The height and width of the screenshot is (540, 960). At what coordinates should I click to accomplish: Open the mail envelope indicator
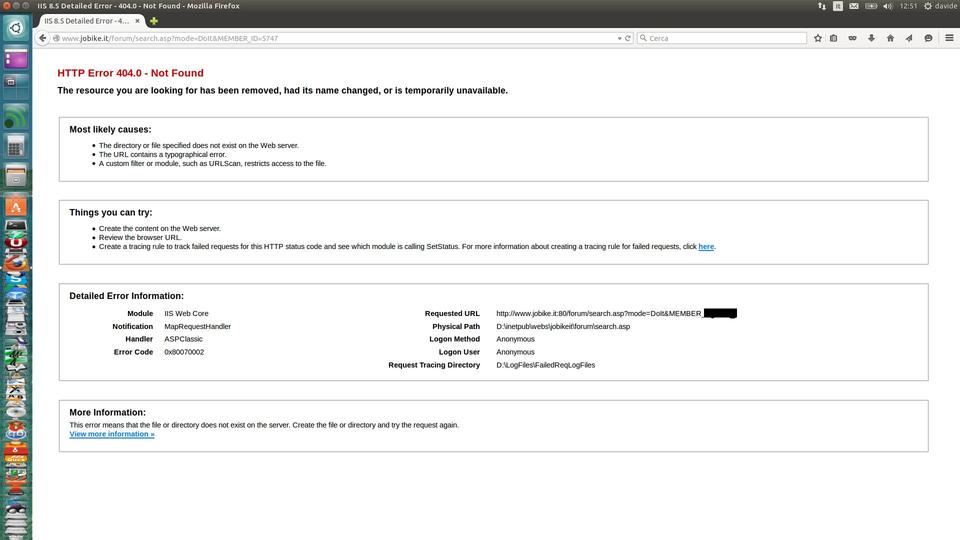pos(853,6)
